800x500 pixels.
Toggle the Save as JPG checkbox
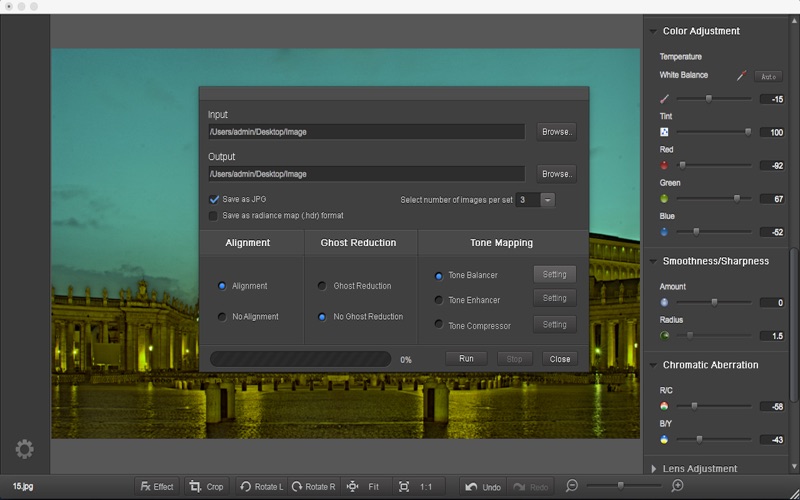pyautogui.click(x=214, y=199)
